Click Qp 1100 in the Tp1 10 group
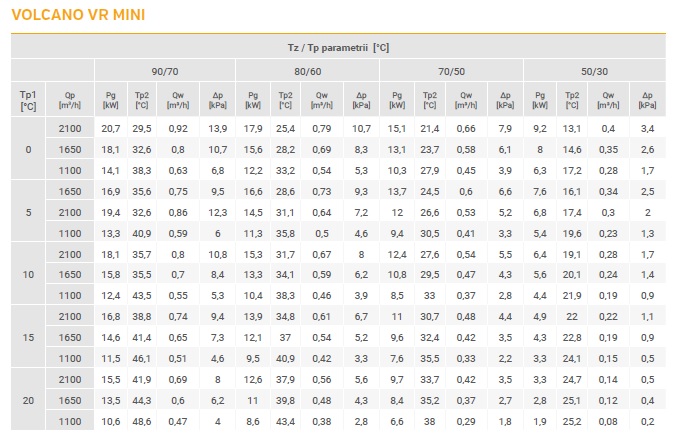Screen dimensions: 675x444 pyautogui.click(x=70, y=295)
